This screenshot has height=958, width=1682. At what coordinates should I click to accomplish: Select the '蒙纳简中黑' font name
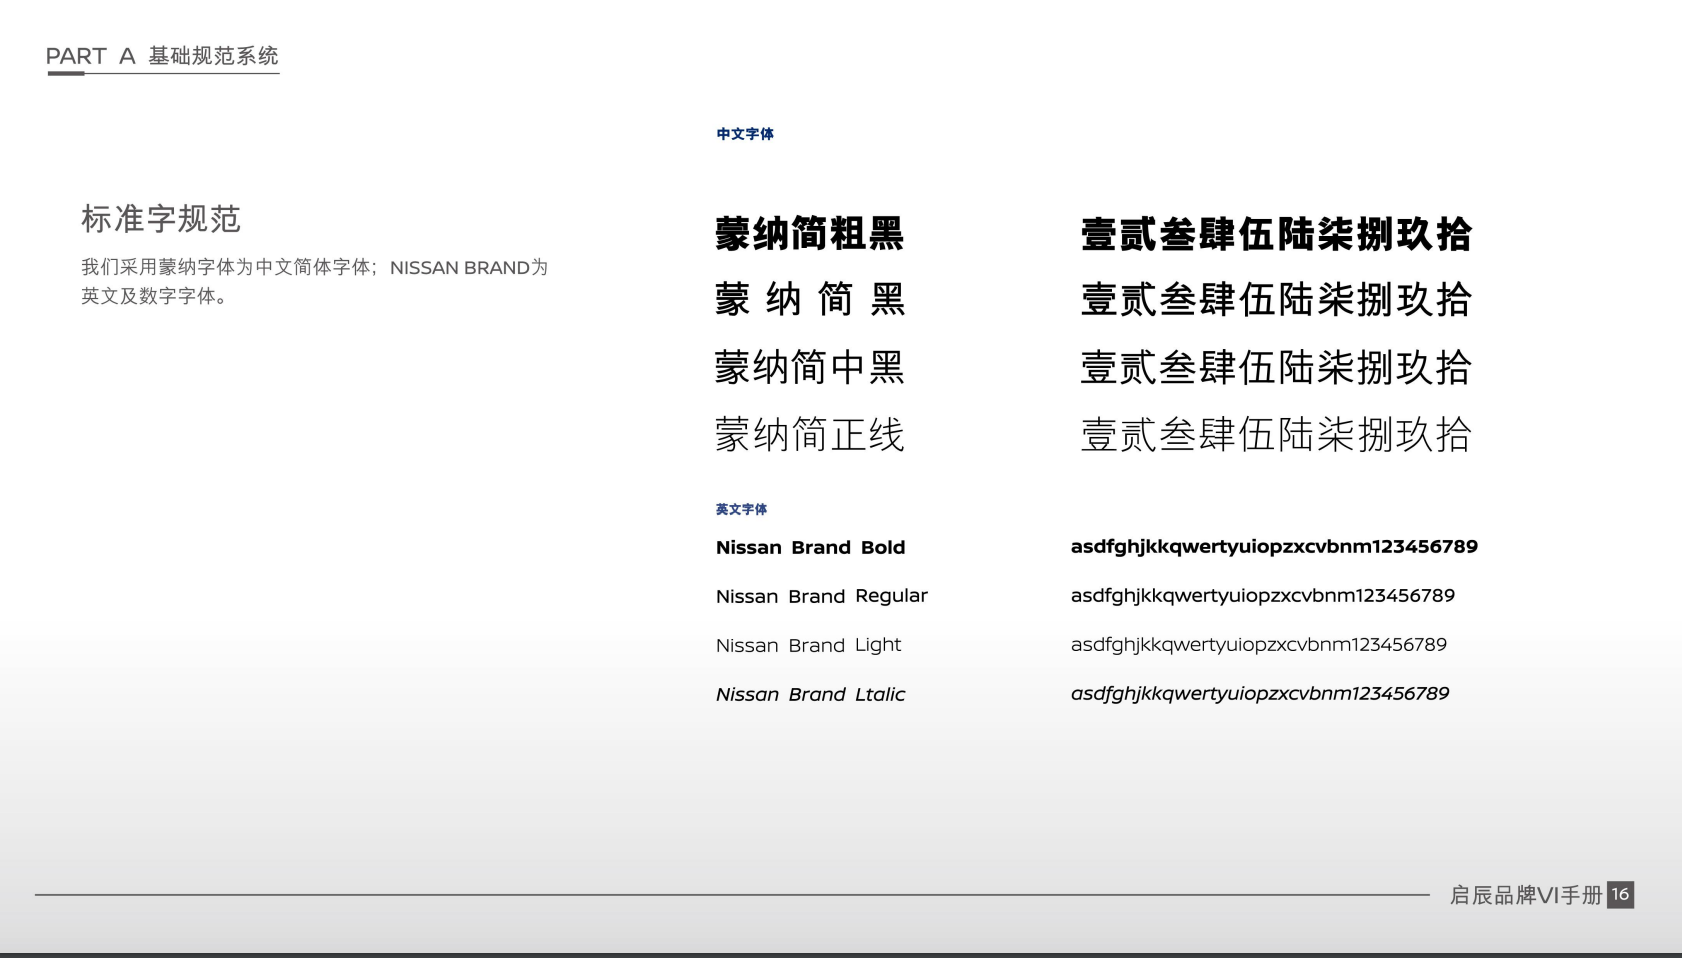[x=810, y=367]
